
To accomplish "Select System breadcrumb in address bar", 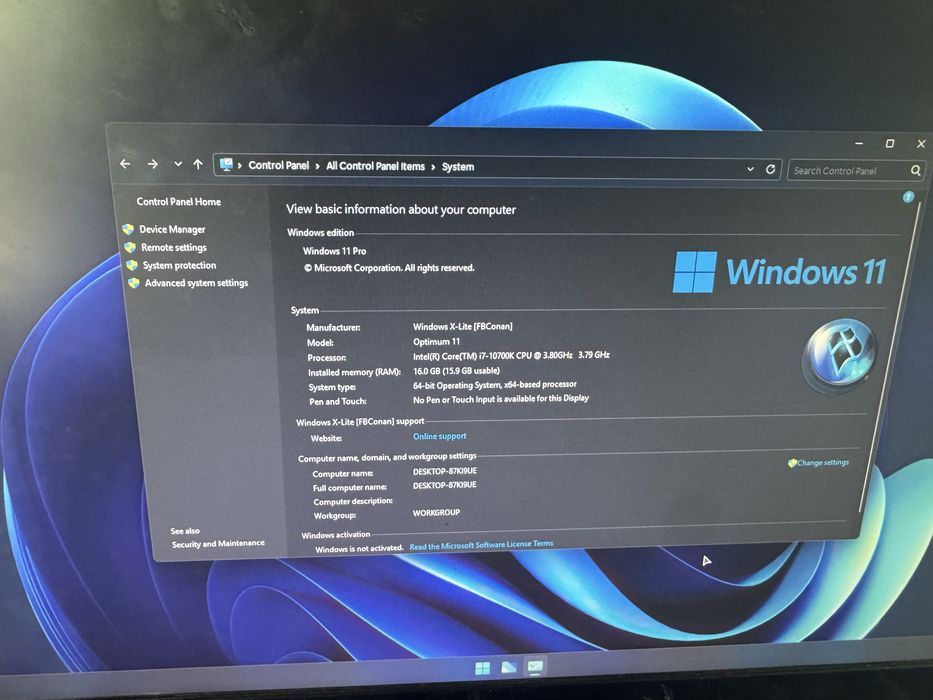I will tap(458, 167).
